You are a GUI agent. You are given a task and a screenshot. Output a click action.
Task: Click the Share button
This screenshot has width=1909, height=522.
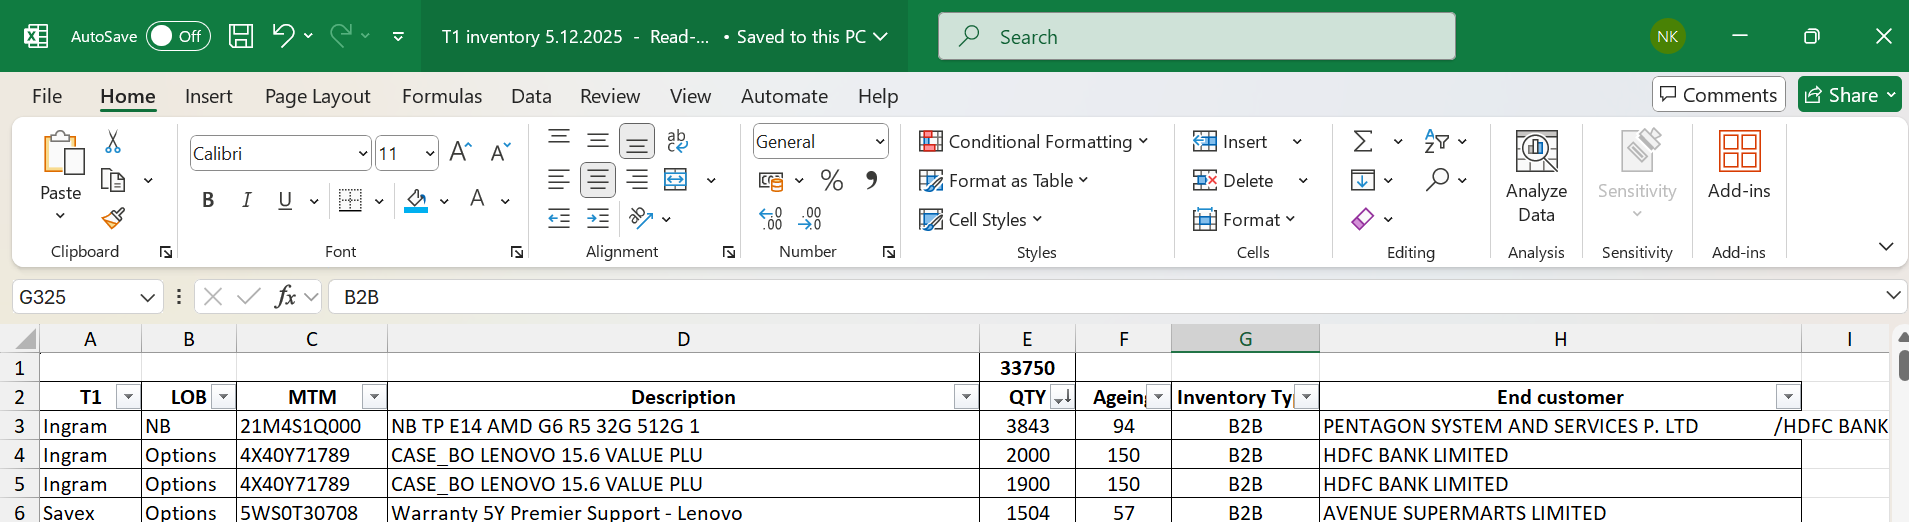pyautogui.click(x=1849, y=95)
